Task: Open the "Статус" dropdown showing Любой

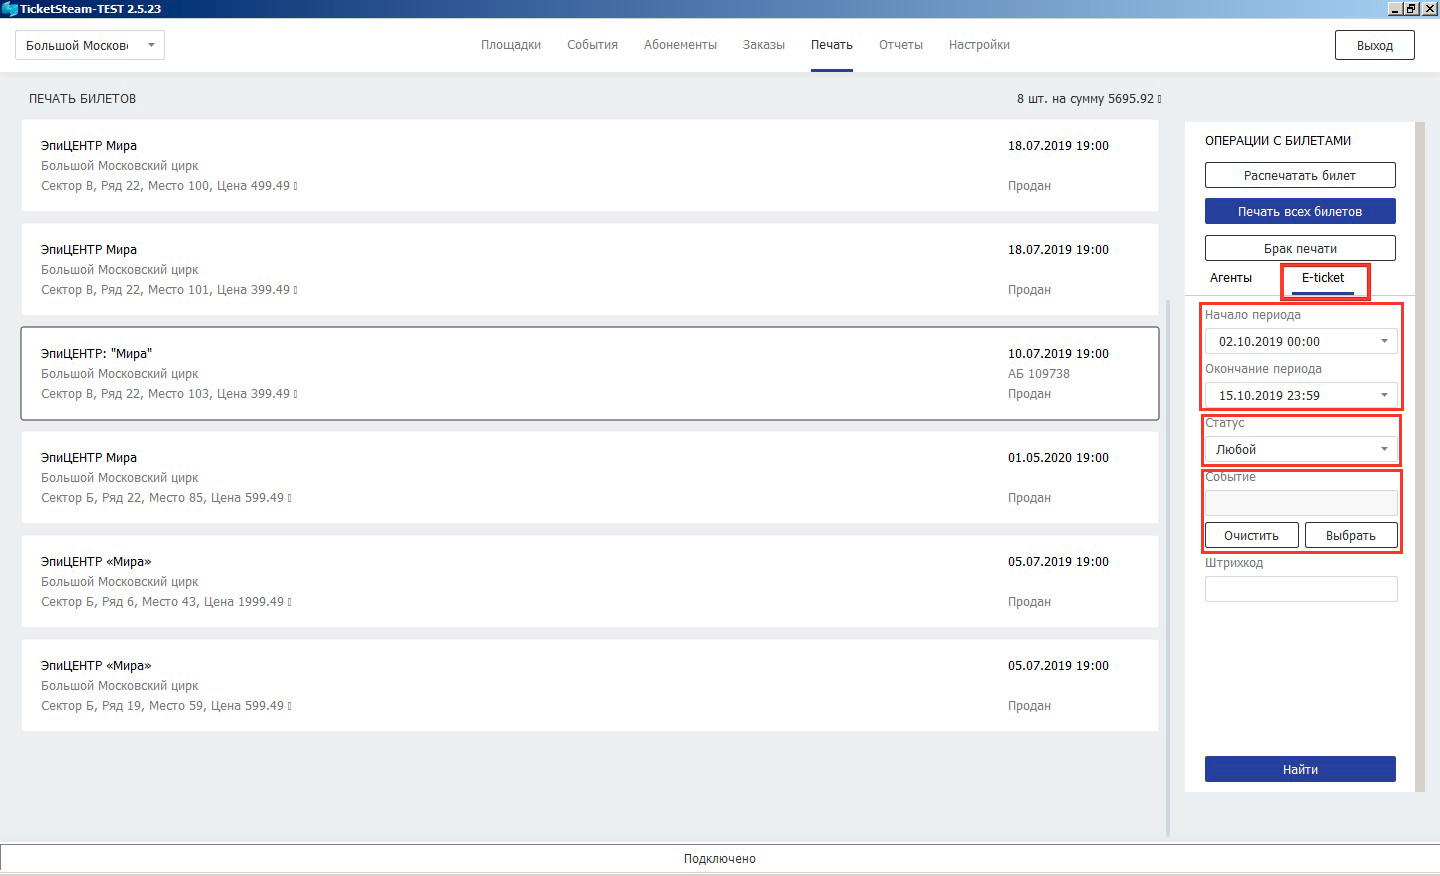Action: click(x=1300, y=449)
